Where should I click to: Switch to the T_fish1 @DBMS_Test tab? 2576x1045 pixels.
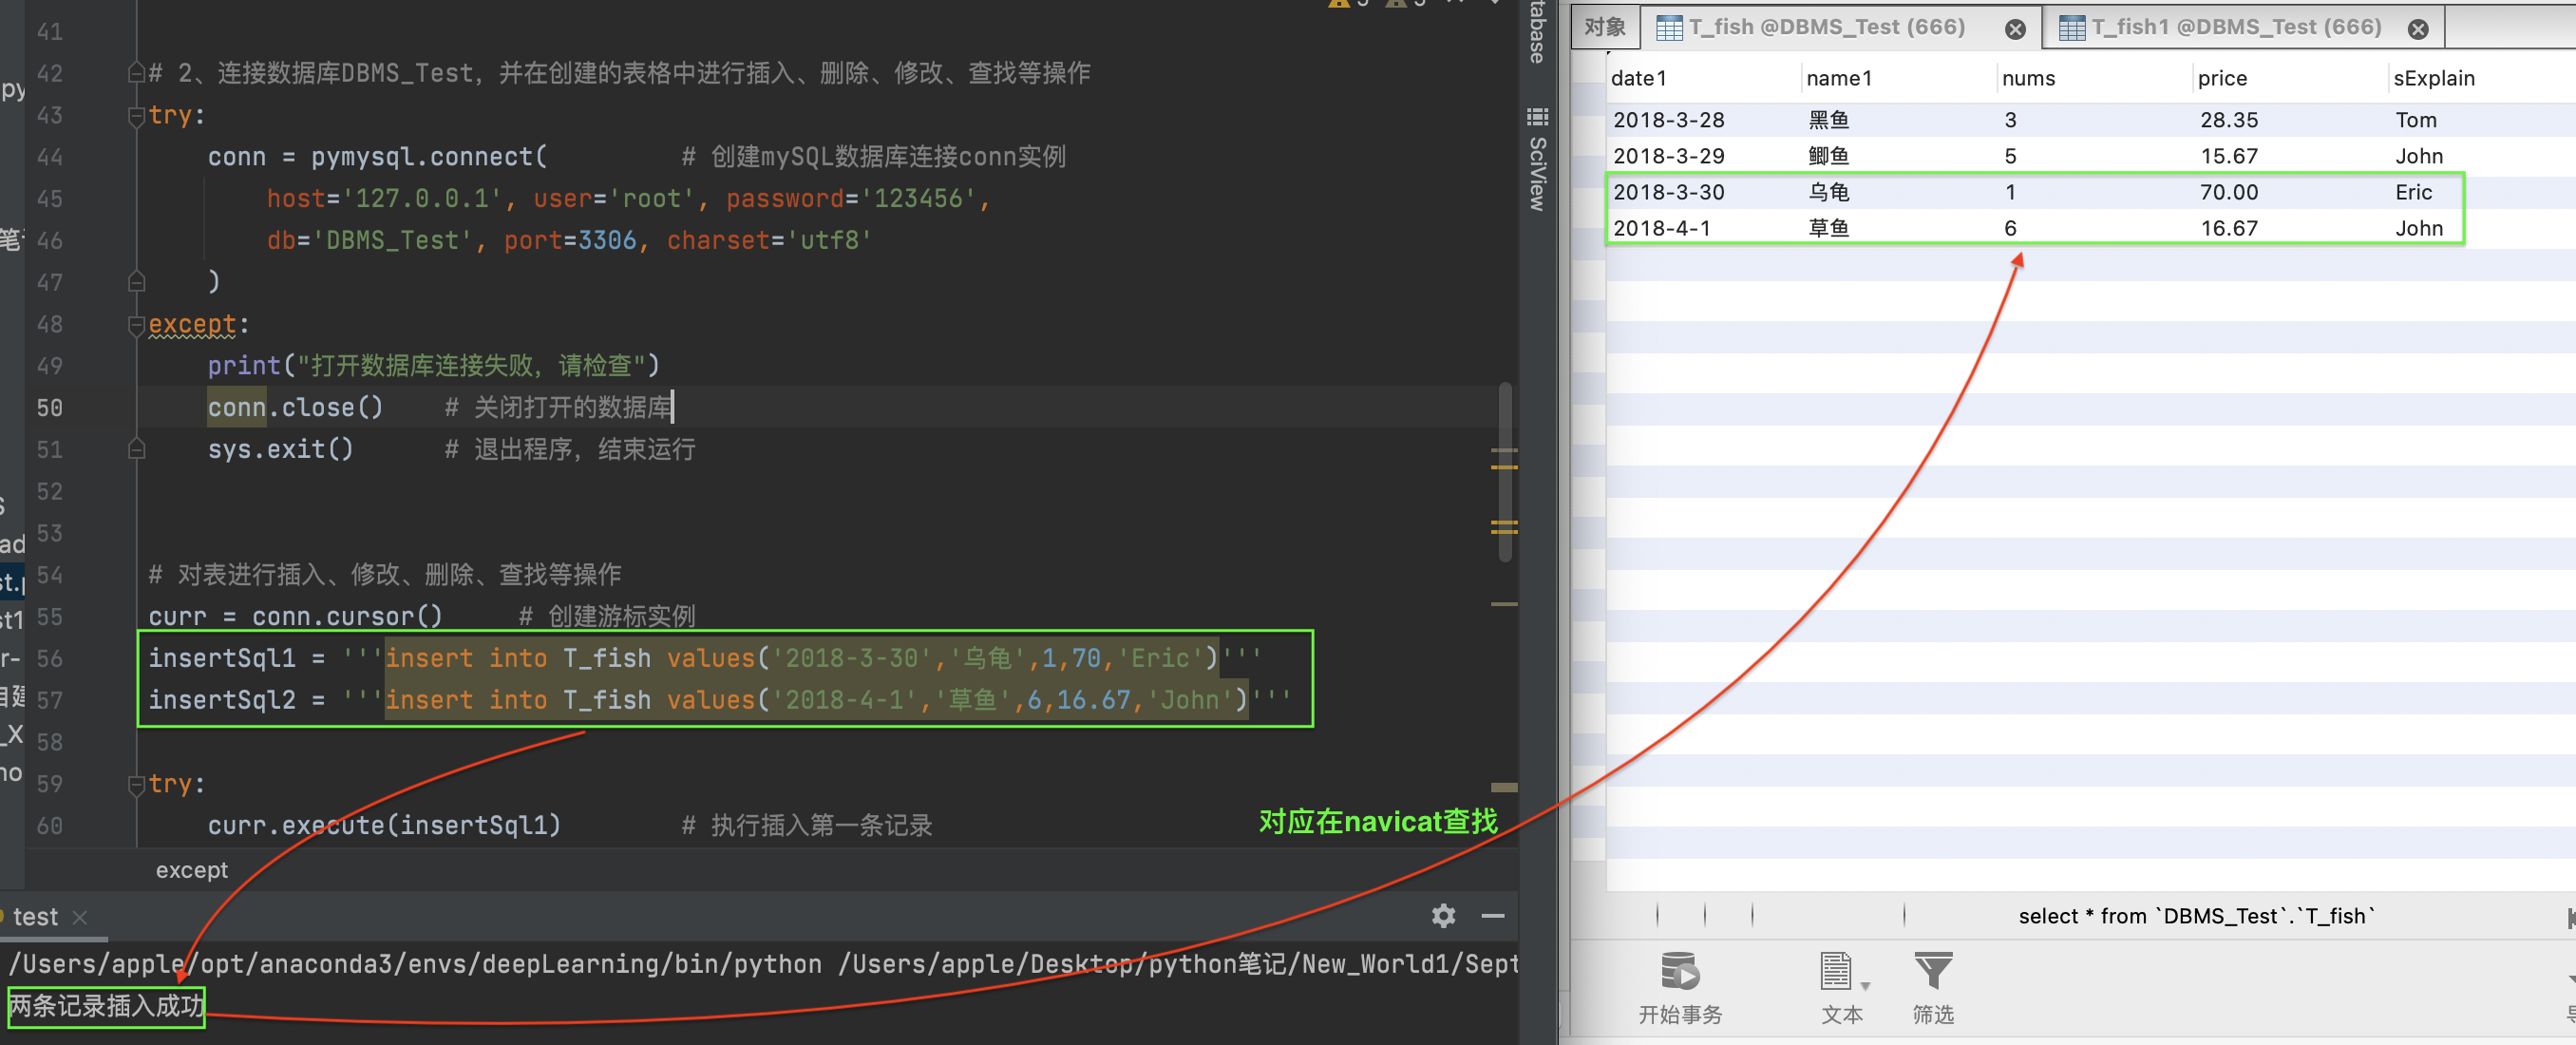[2234, 27]
